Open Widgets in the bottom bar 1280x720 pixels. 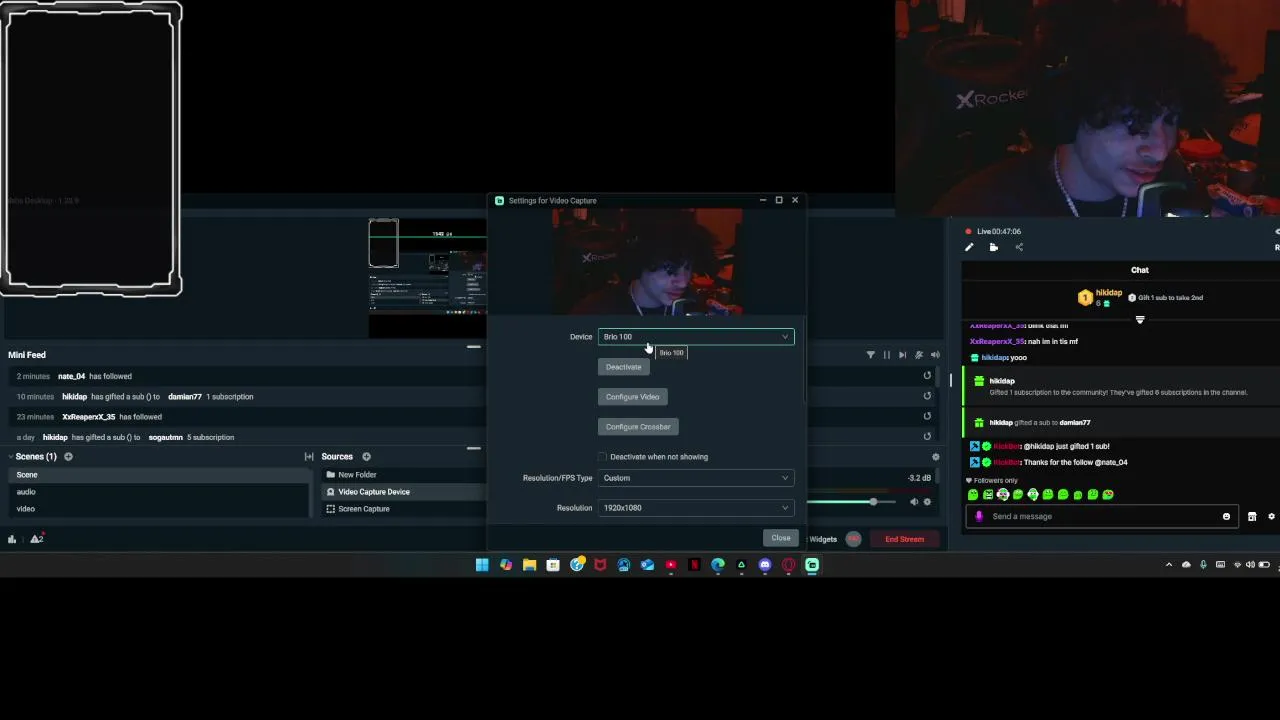click(823, 539)
